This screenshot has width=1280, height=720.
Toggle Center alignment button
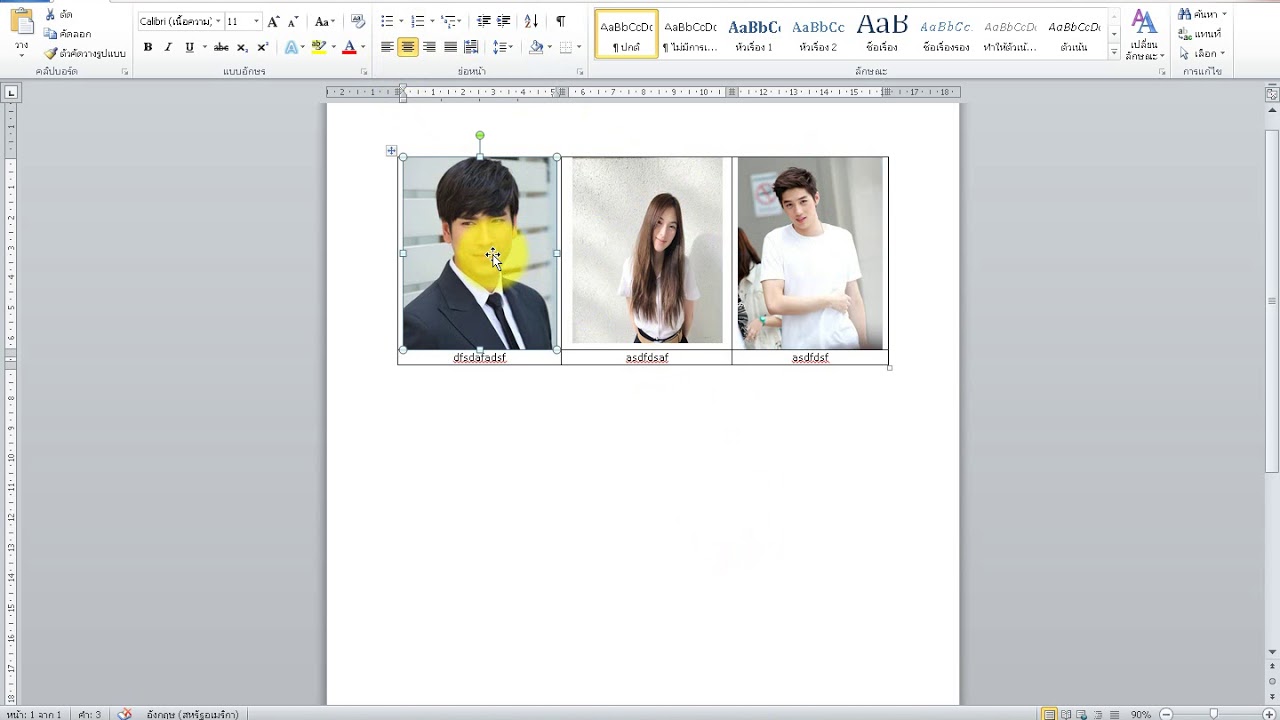(408, 47)
